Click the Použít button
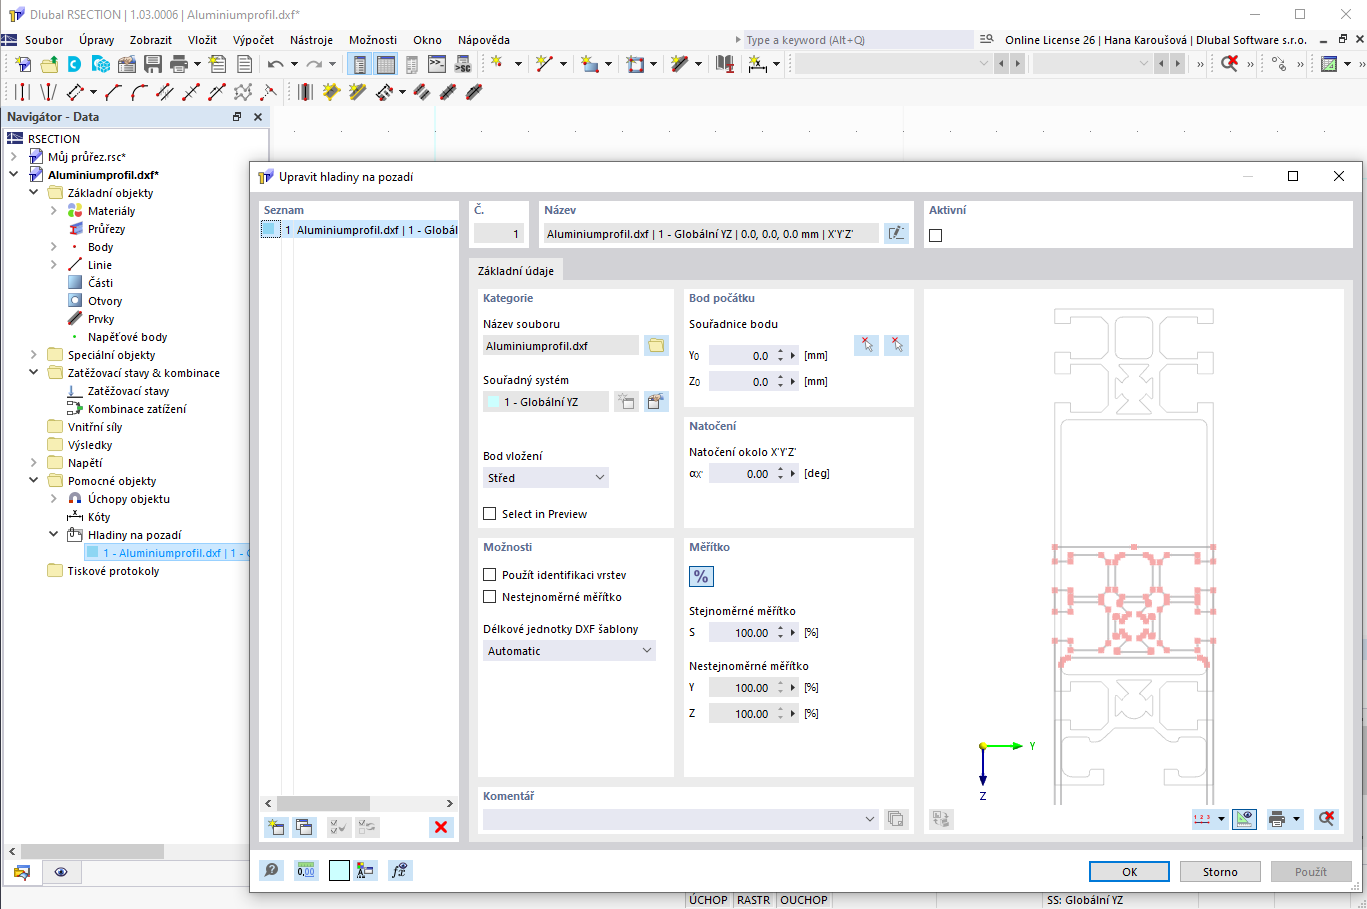The height and width of the screenshot is (909, 1367). click(x=1311, y=872)
